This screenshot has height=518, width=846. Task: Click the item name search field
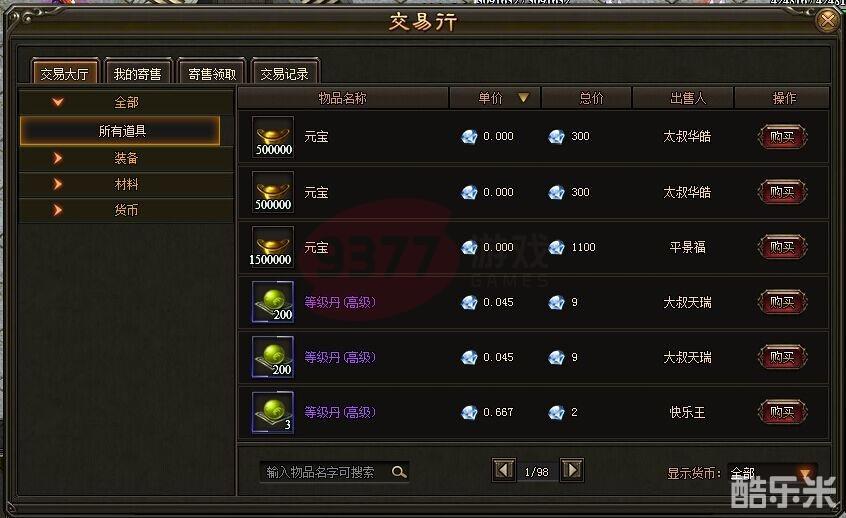click(x=325, y=472)
